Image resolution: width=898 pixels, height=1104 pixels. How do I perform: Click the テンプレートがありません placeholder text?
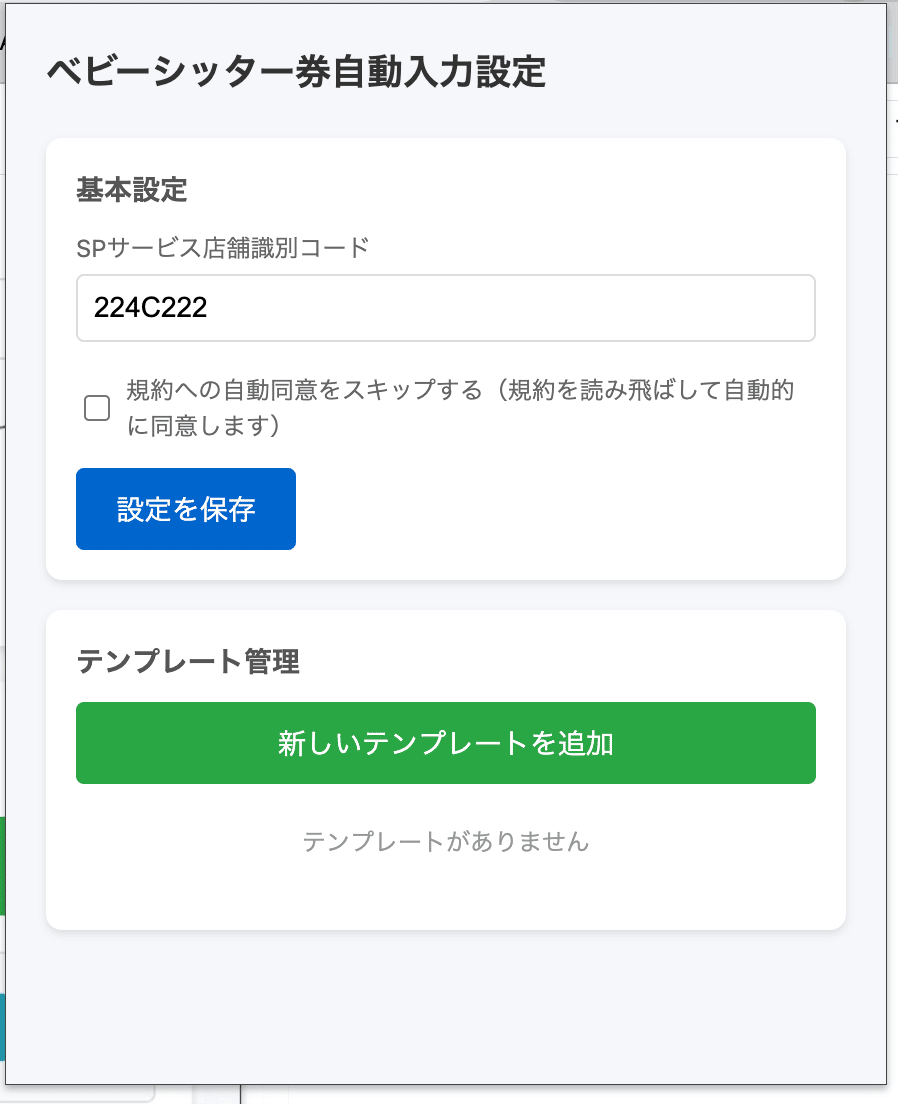click(446, 842)
